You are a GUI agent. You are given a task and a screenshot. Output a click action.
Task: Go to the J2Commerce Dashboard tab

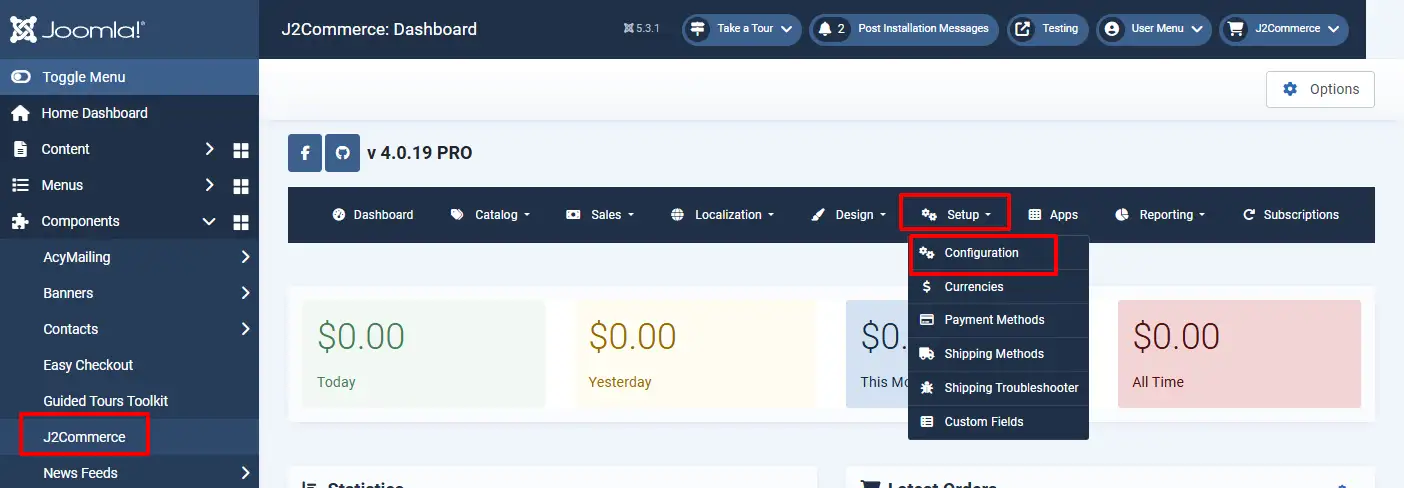click(372, 215)
